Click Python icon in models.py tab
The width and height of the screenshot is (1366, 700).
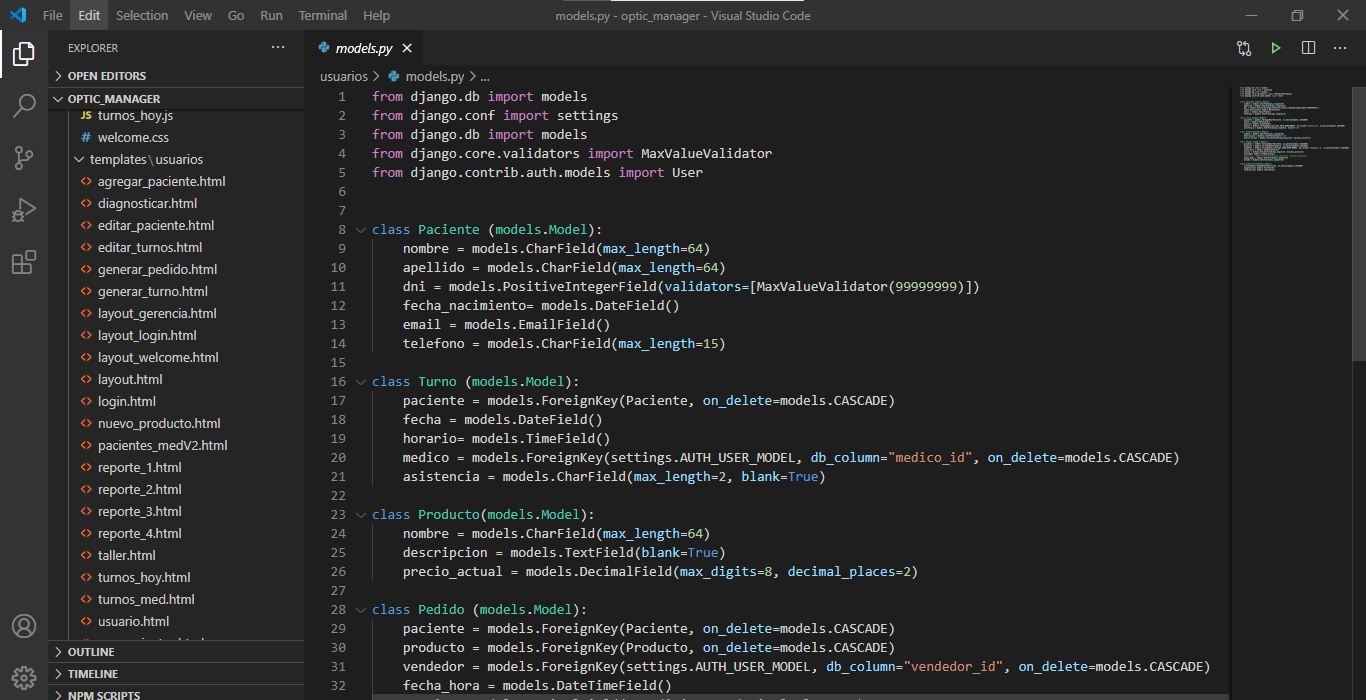click(x=324, y=48)
